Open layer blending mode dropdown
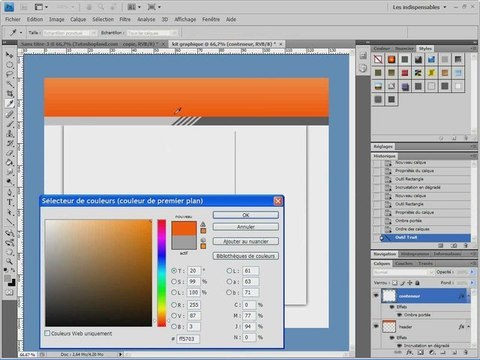480x360 pixels. [403, 272]
